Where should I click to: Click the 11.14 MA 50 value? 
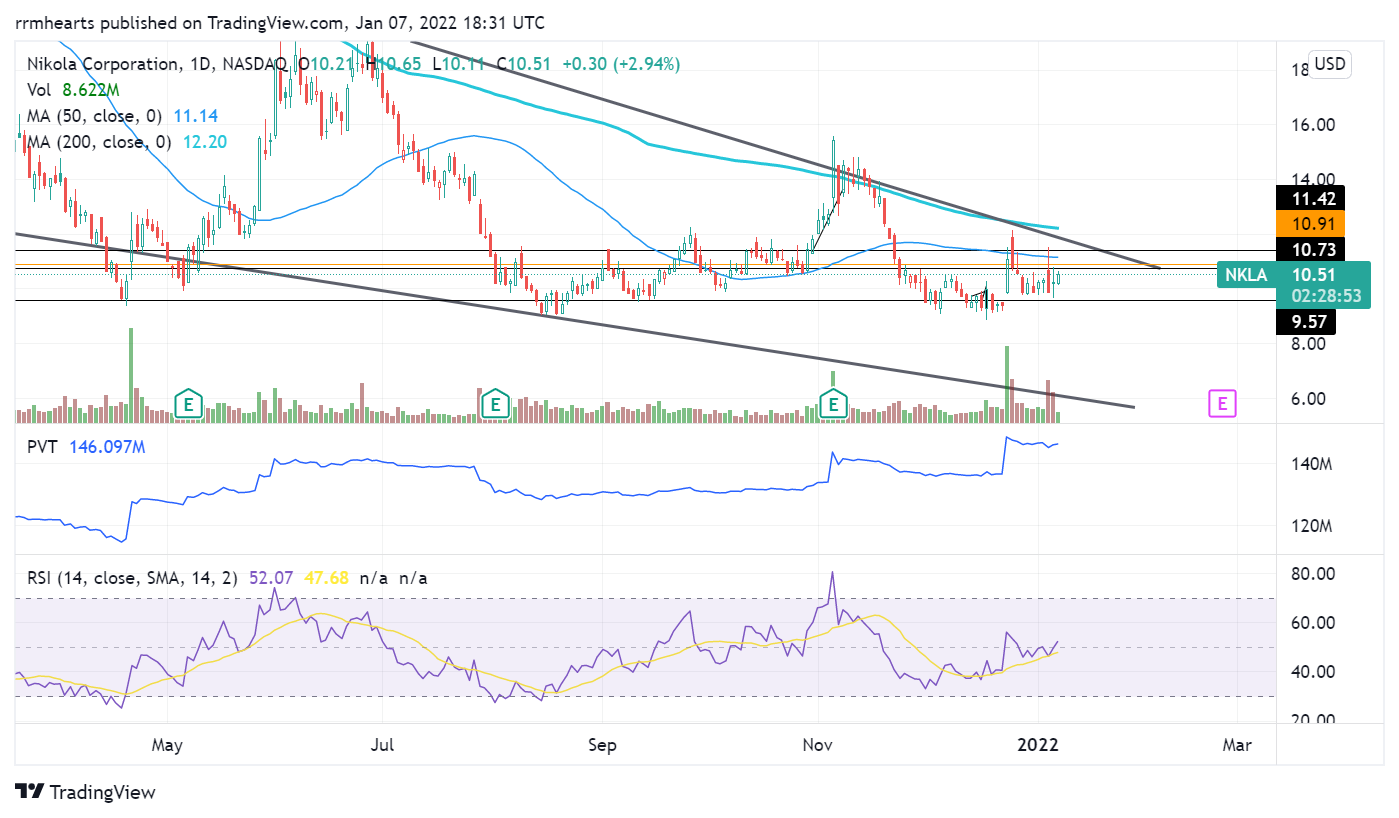tap(195, 116)
